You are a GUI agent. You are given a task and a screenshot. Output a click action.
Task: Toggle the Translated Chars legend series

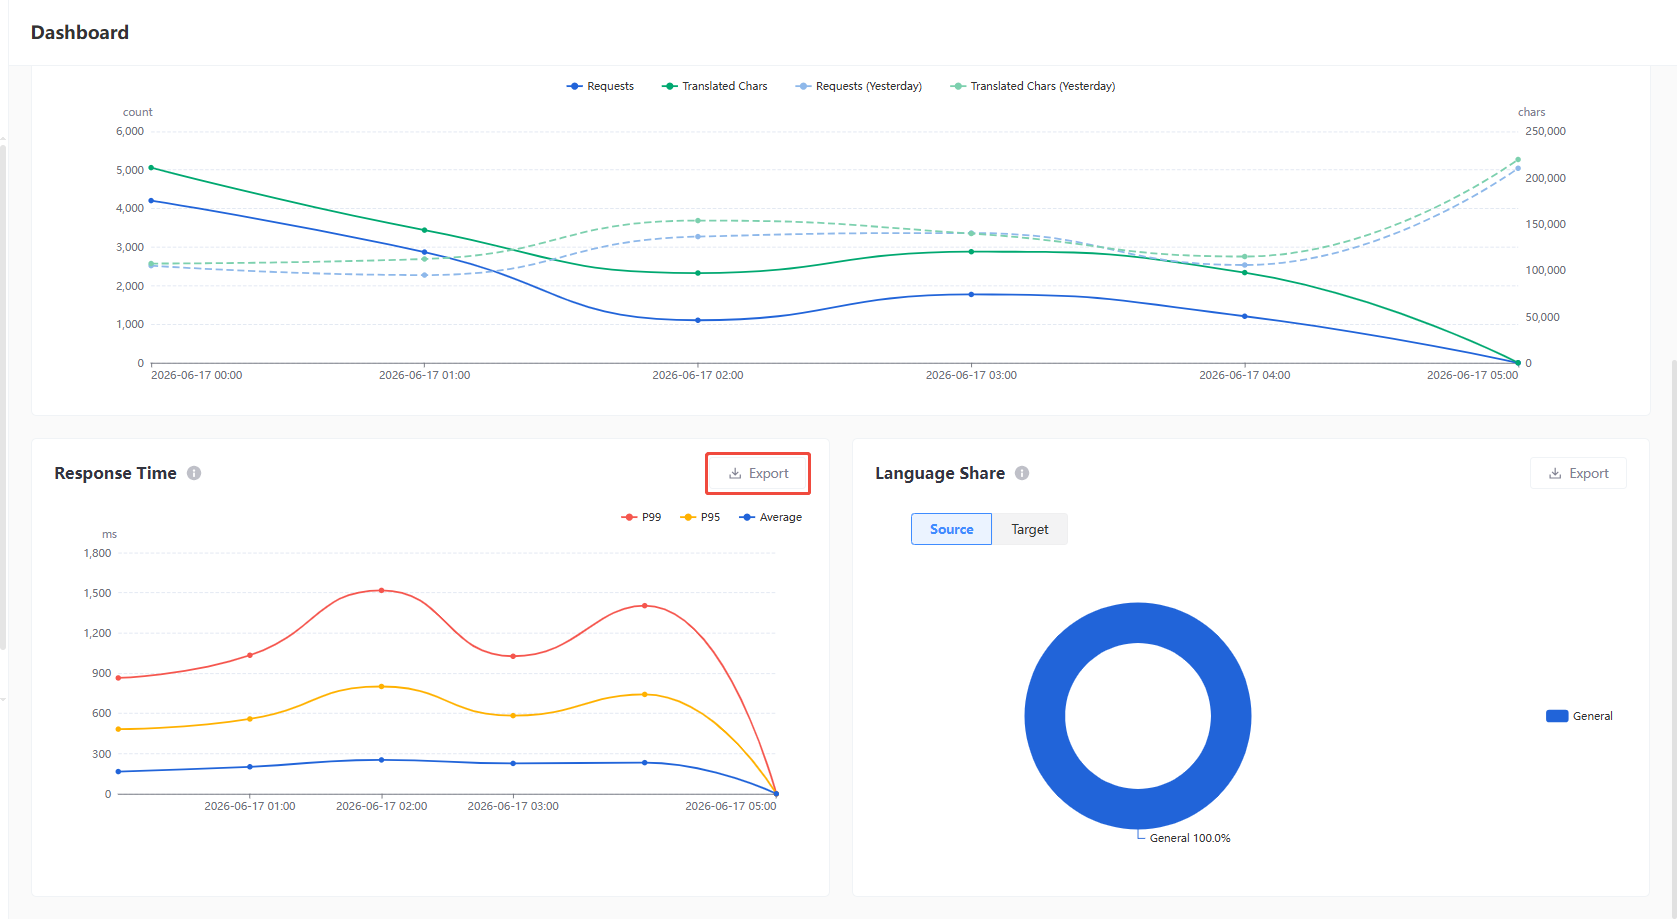[x=714, y=86]
